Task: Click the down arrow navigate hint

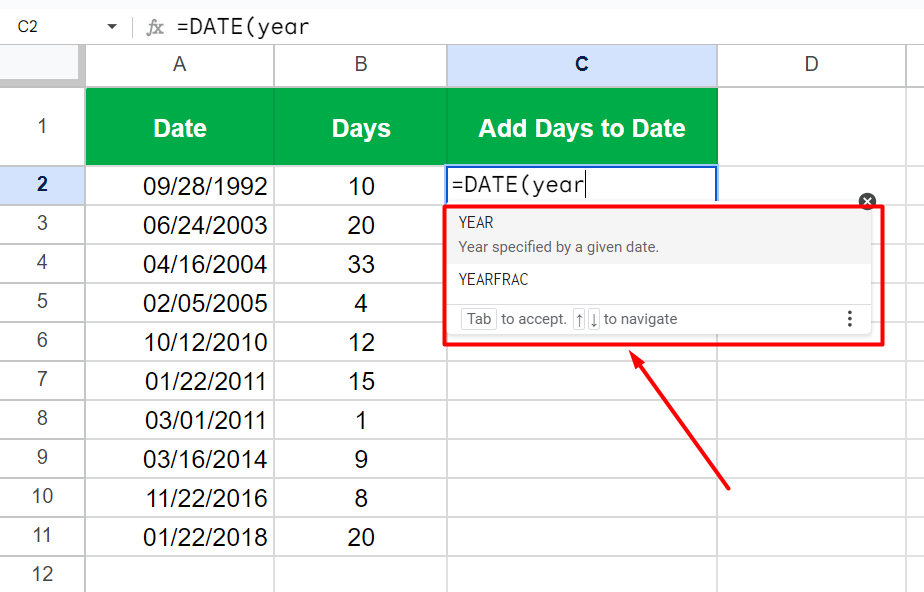Action: click(594, 319)
